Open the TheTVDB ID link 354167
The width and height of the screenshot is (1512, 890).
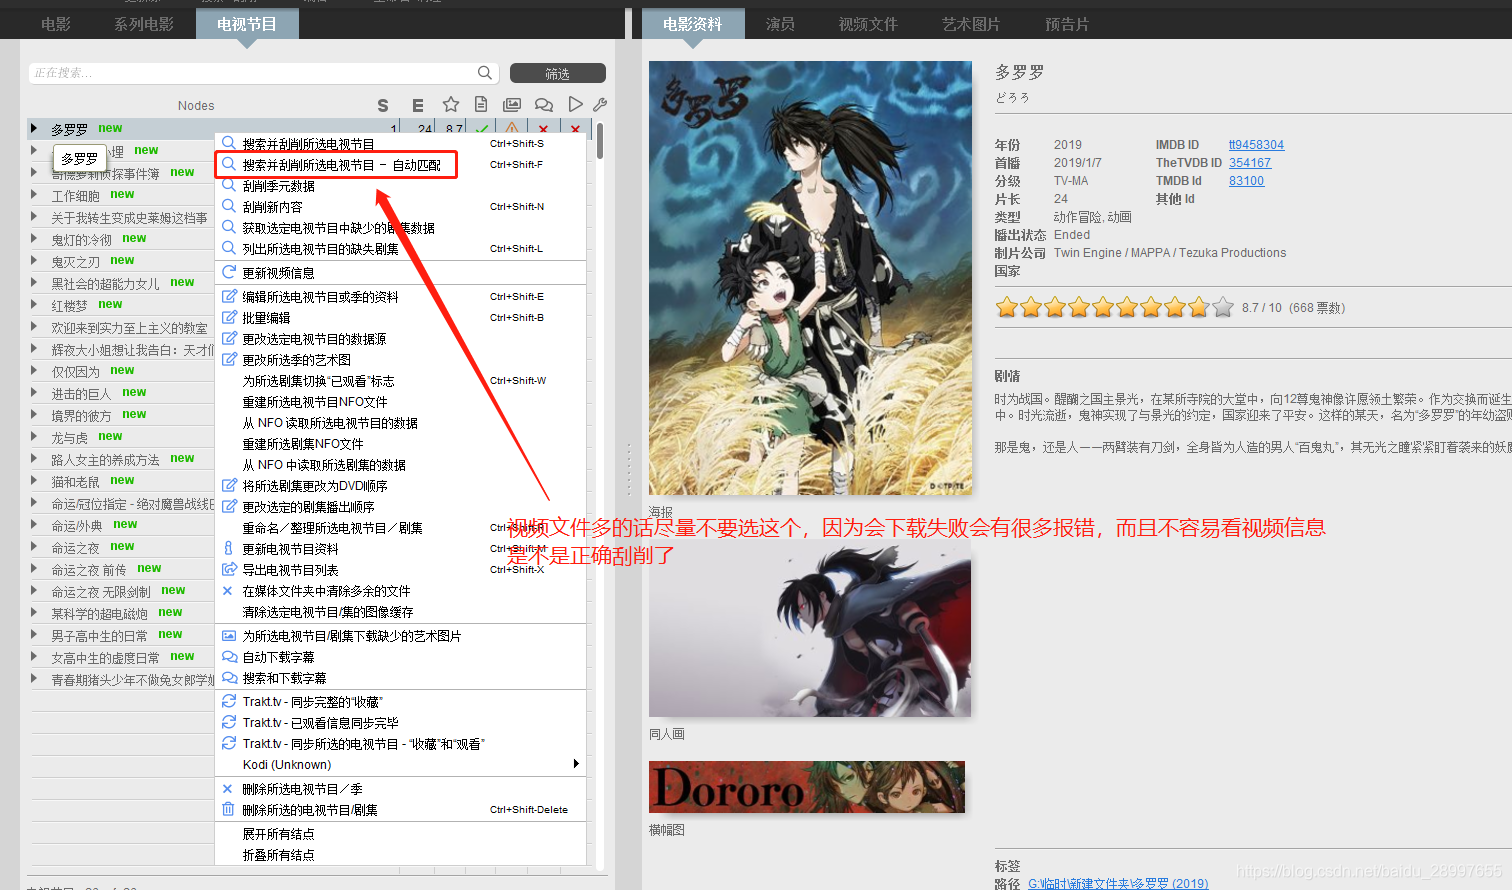click(x=1250, y=163)
